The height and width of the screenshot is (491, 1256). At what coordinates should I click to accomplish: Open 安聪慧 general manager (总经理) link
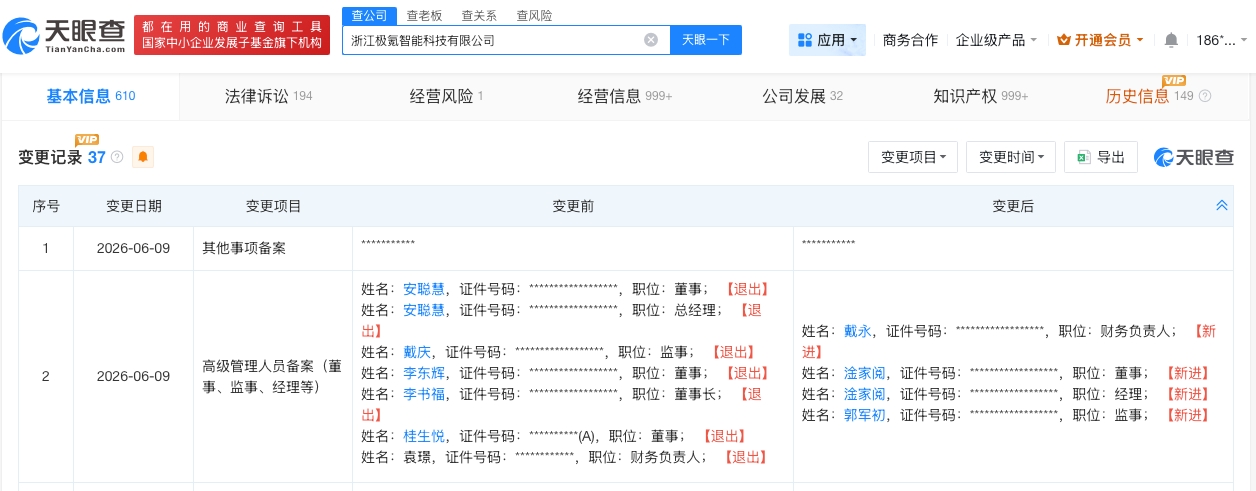click(x=424, y=310)
